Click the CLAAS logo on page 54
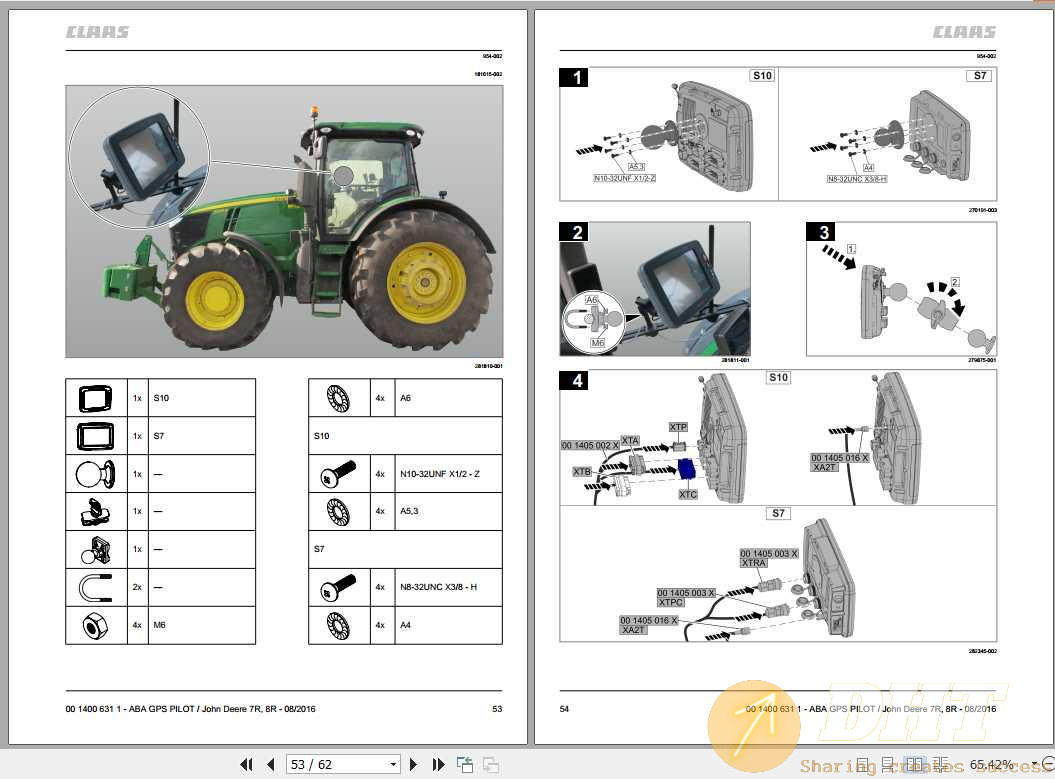This screenshot has height=779, width=1055. pyautogui.click(x=964, y=32)
